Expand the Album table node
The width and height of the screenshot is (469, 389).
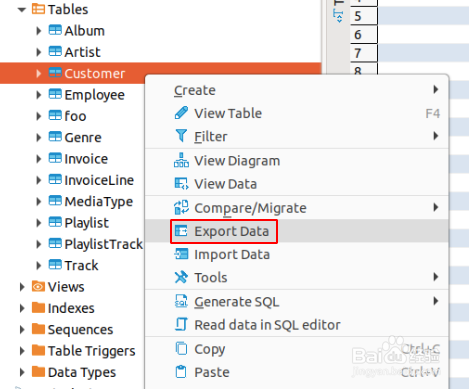point(39,31)
